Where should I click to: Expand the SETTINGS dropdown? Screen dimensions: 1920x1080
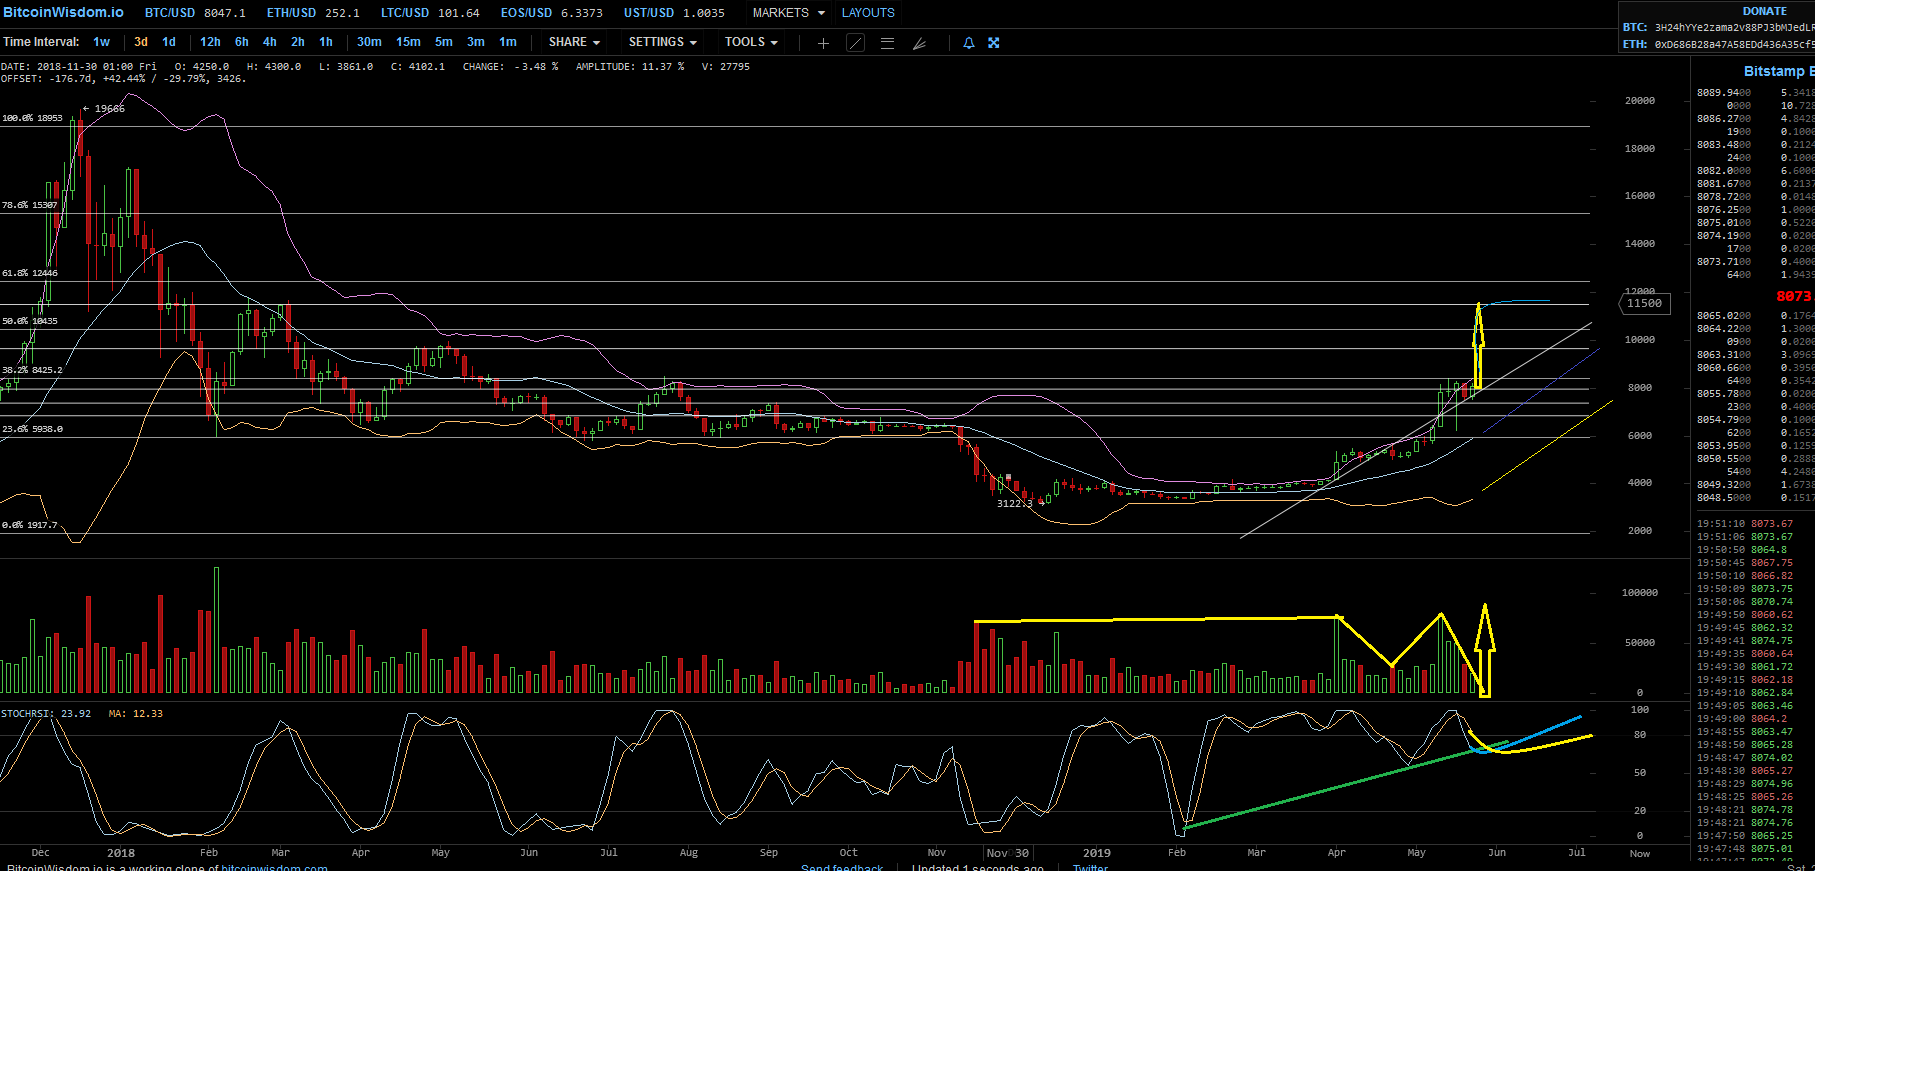pos(662,42)
